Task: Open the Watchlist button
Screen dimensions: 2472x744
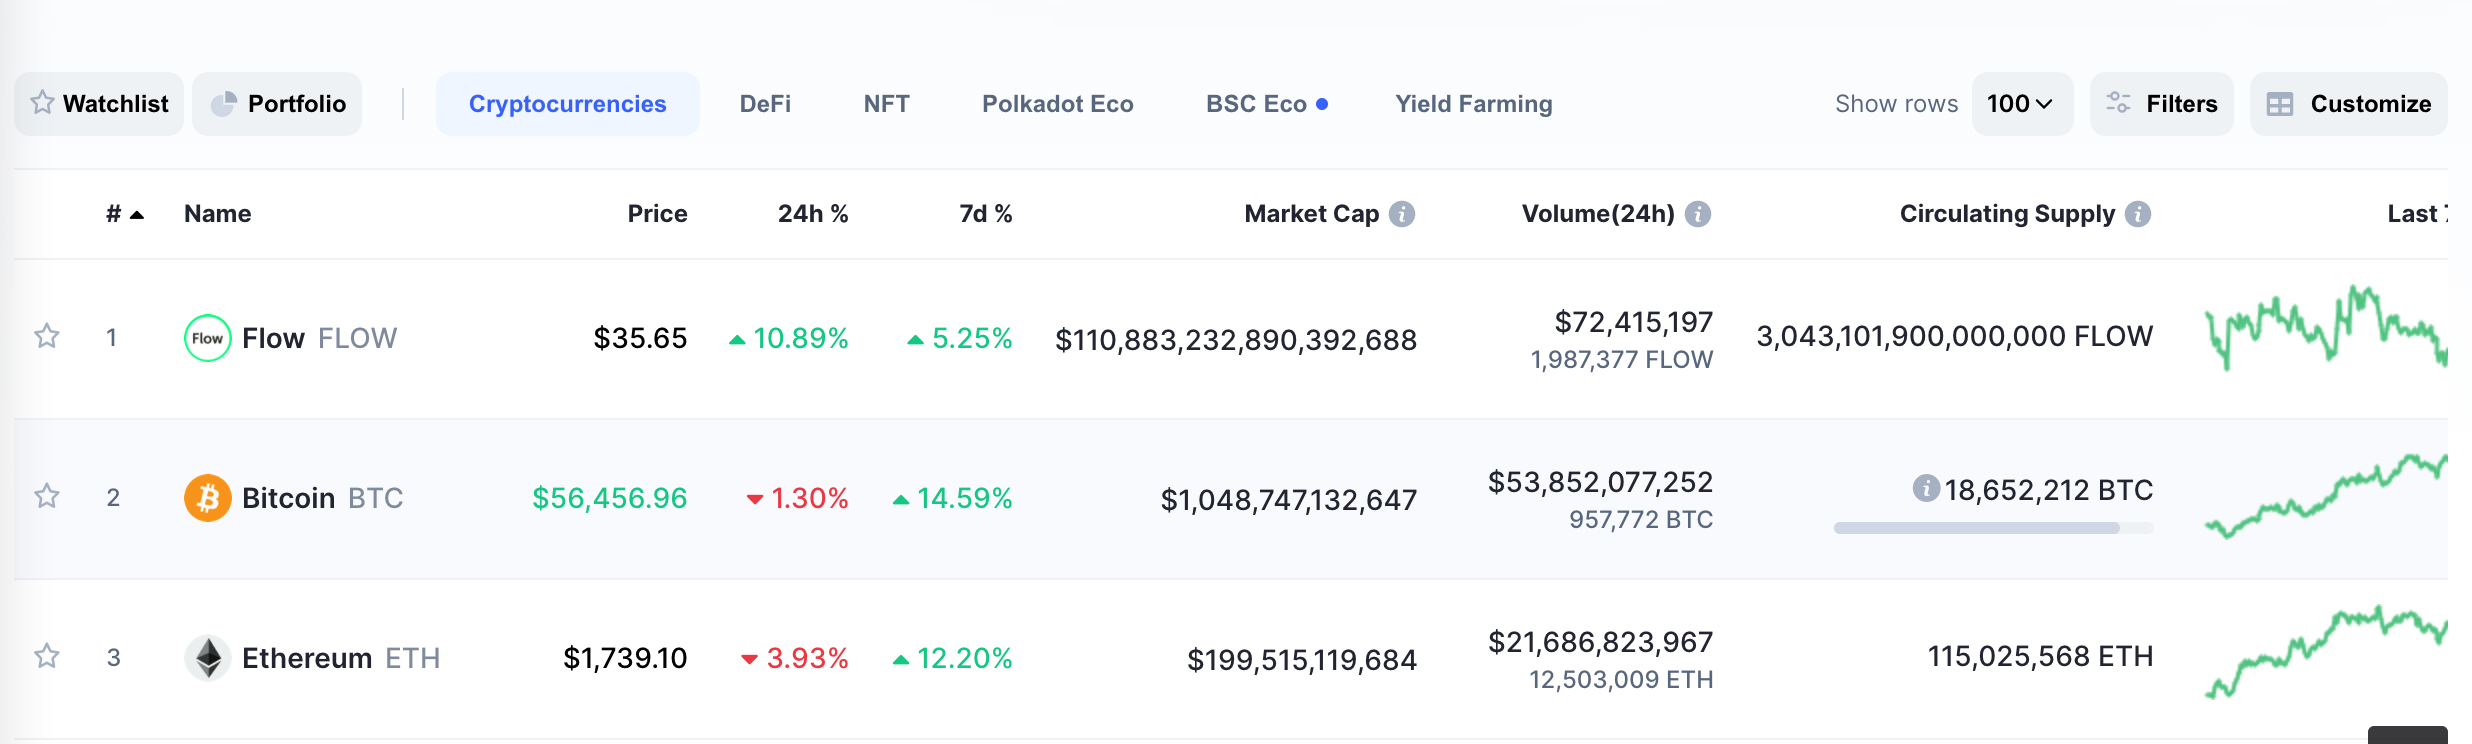Action: [x=99, y=104]
